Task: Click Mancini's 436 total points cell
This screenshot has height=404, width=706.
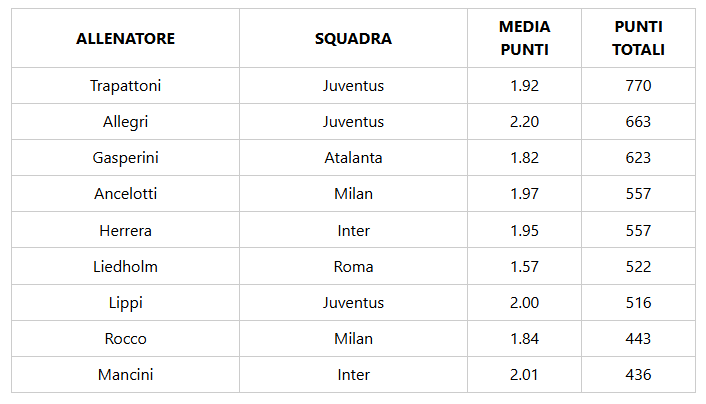Action: pyautogui.click(x=638, y=375)
